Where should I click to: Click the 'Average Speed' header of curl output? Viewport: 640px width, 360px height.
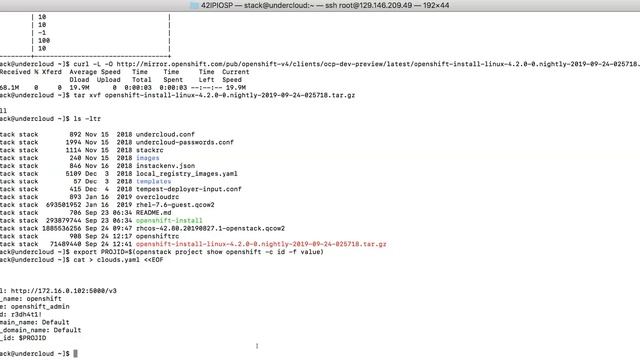[x=95, y=72]
